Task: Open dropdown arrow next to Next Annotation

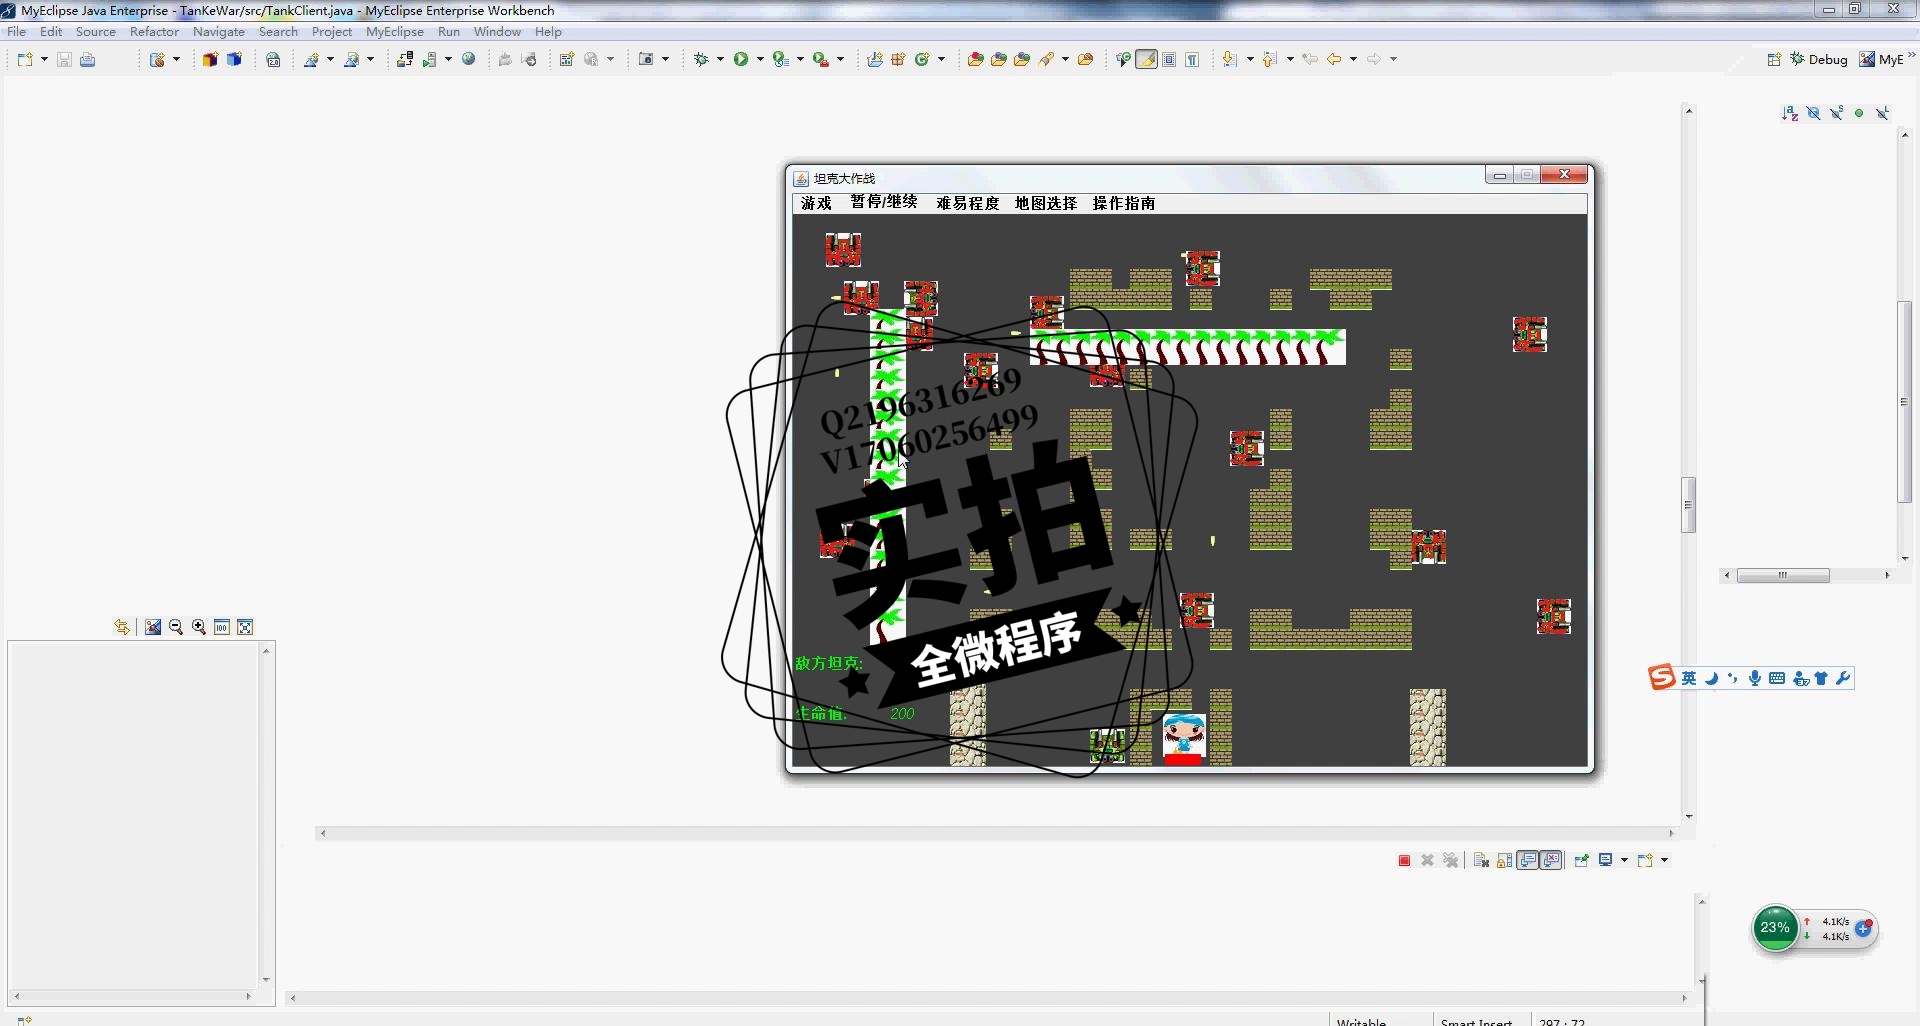Action: 1250,59
